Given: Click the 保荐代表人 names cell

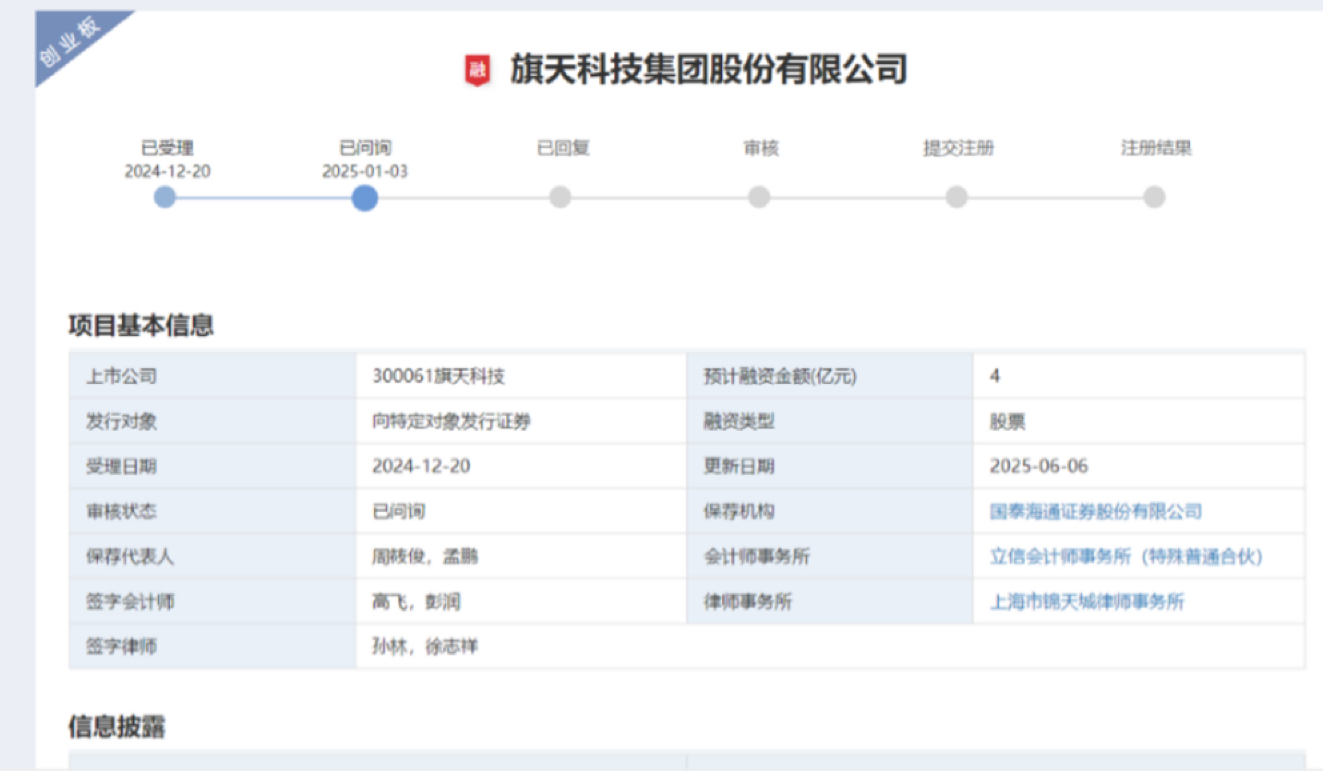Looking at the screenshot, I should point(521,557).
